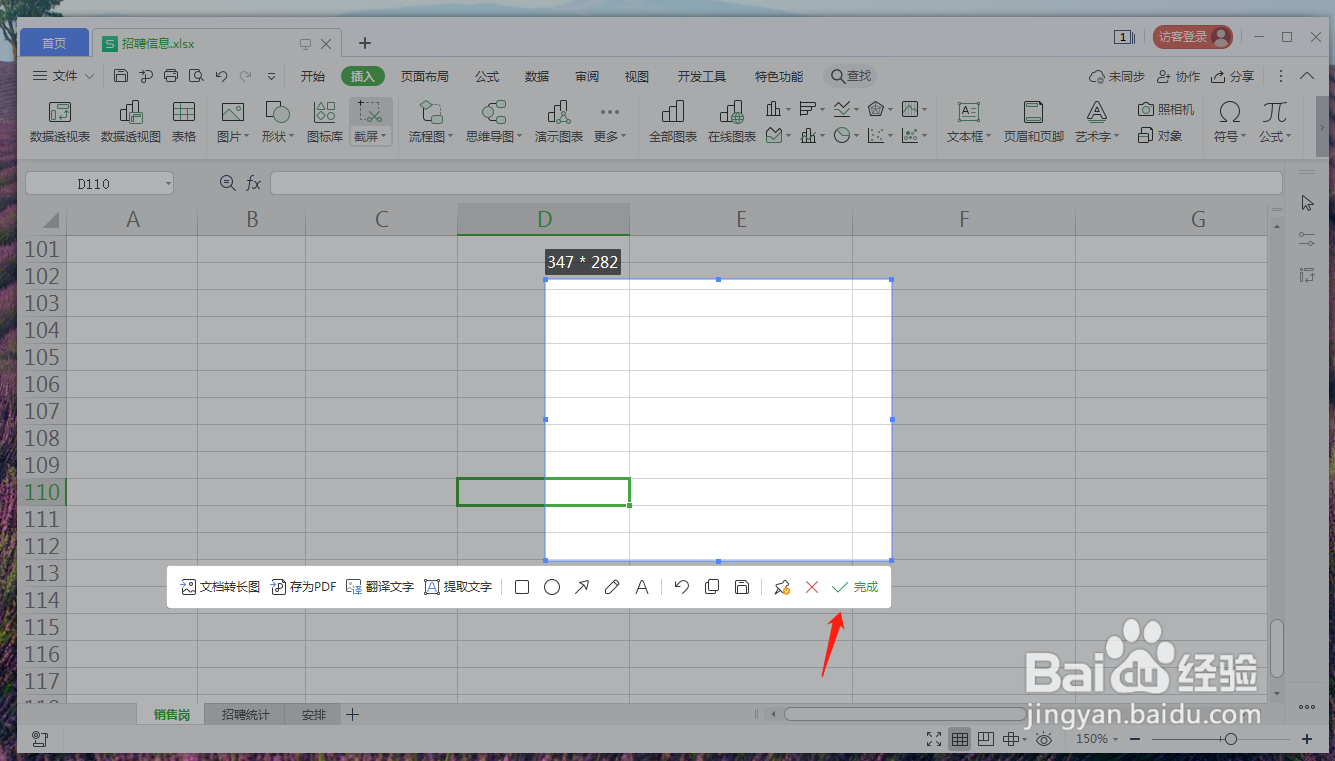
Task: Click 翻译文字 in capture toolbar
Action: tap(380, 587)
